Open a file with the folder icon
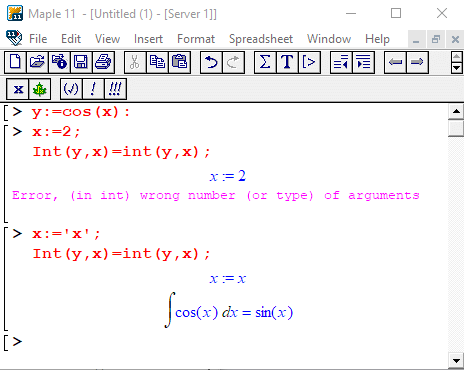This screenshot has width=464, height=370. 37,62
